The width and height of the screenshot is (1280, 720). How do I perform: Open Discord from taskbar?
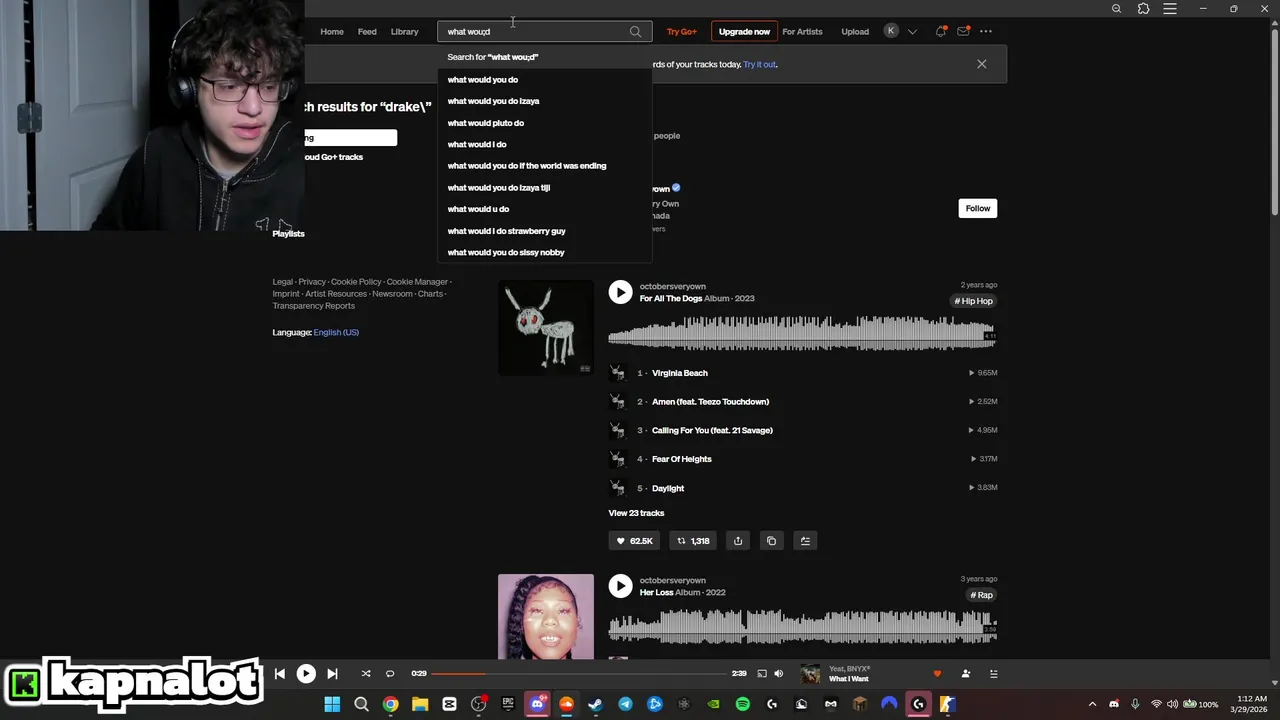(538, 704)
